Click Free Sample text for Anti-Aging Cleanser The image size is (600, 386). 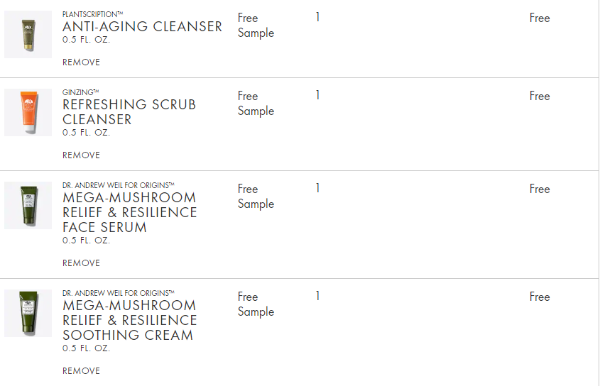256,26
